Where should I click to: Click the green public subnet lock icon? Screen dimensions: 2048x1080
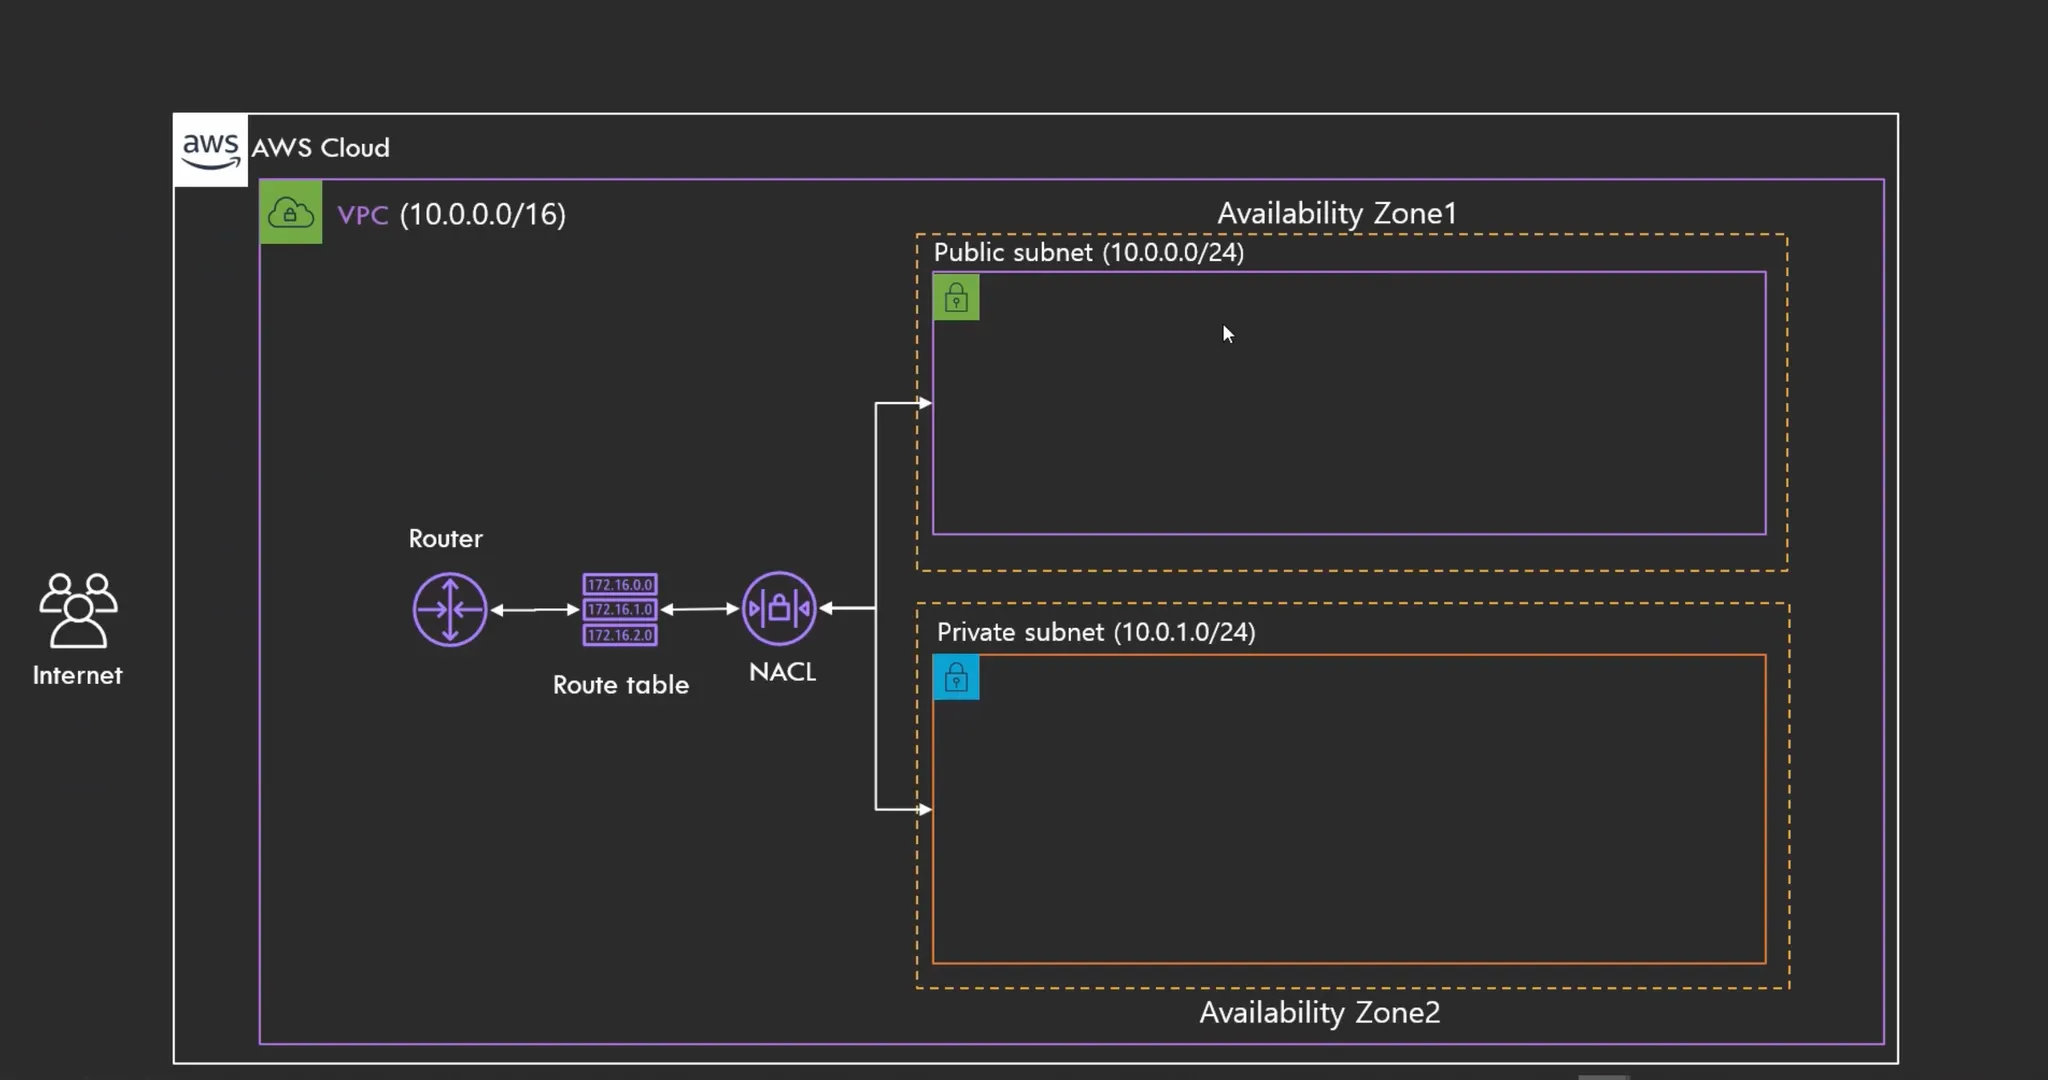(x=956, y=298)
